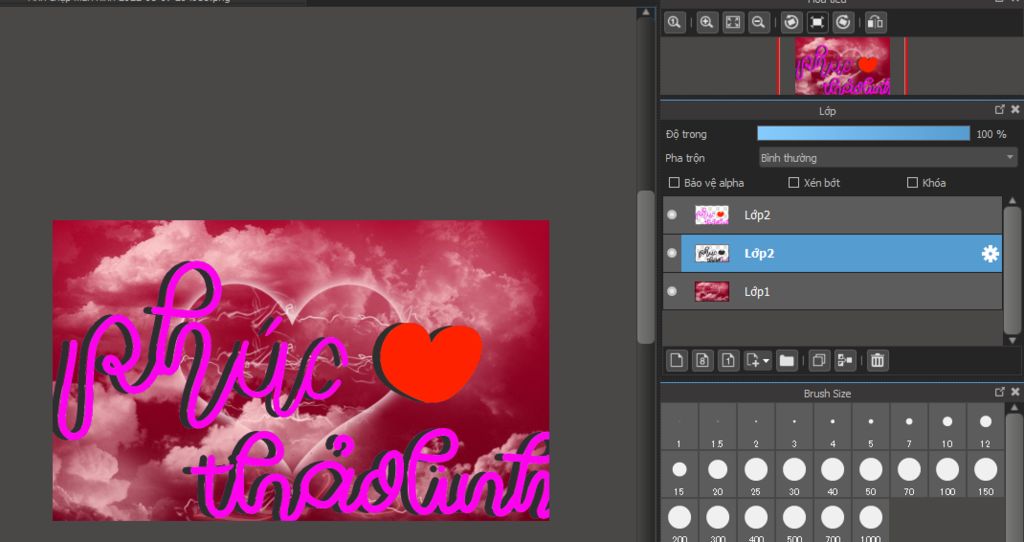The image size is (1024, 542).
Task: Toggle visibility of selected Lớp2 layer
Action: click(672, 253)
